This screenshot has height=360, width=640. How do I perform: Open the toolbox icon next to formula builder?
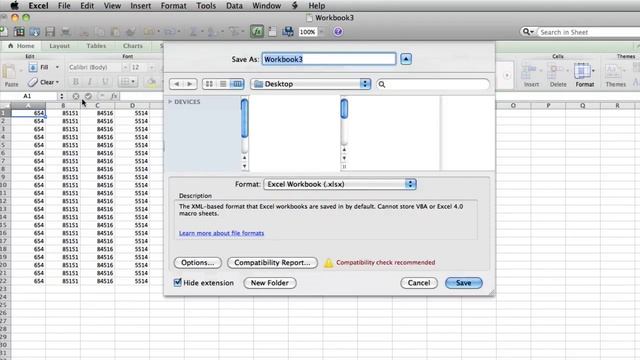[x=273, y=32]
